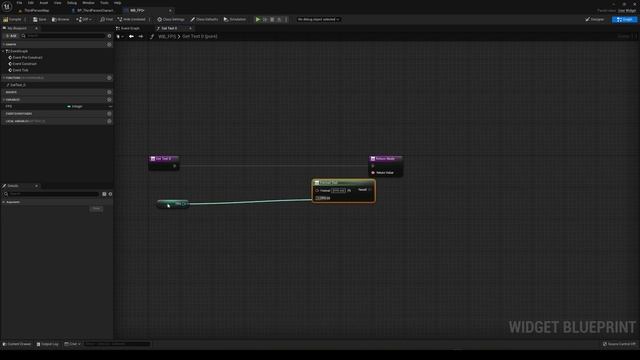Open Class Defaults
The width and height of the screenshot is (640, 360).
[x=204, y=19]
